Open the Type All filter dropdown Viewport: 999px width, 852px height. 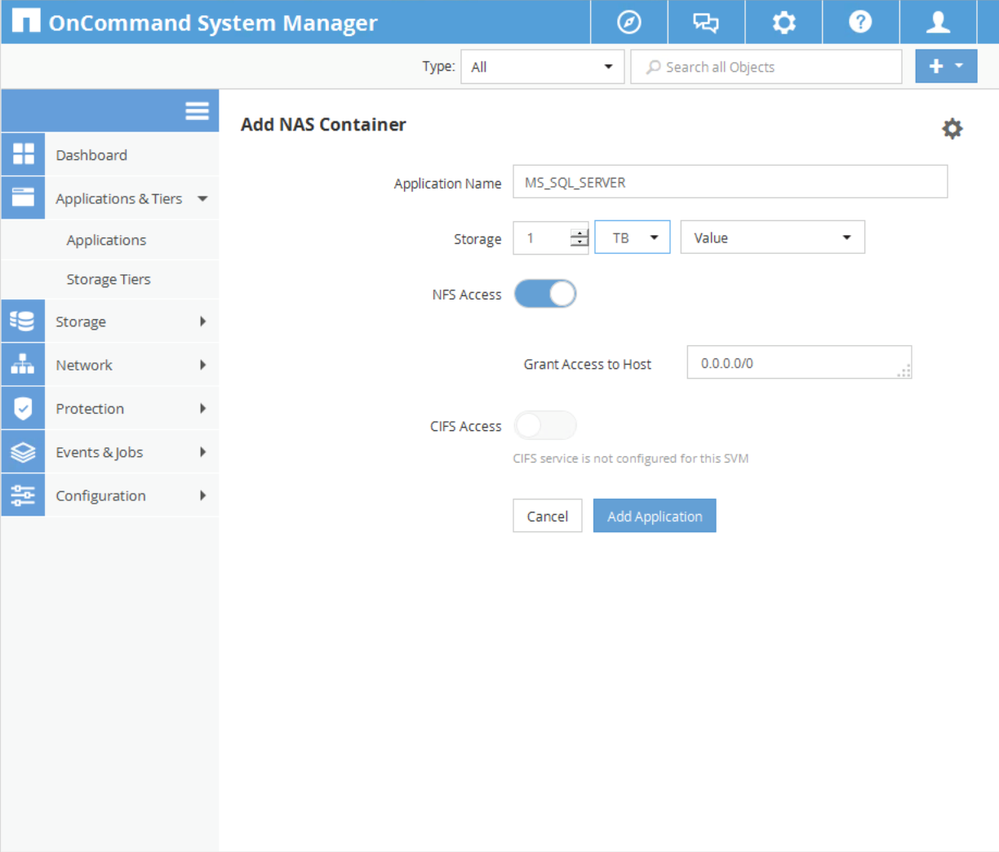click(x=541, y=67)
